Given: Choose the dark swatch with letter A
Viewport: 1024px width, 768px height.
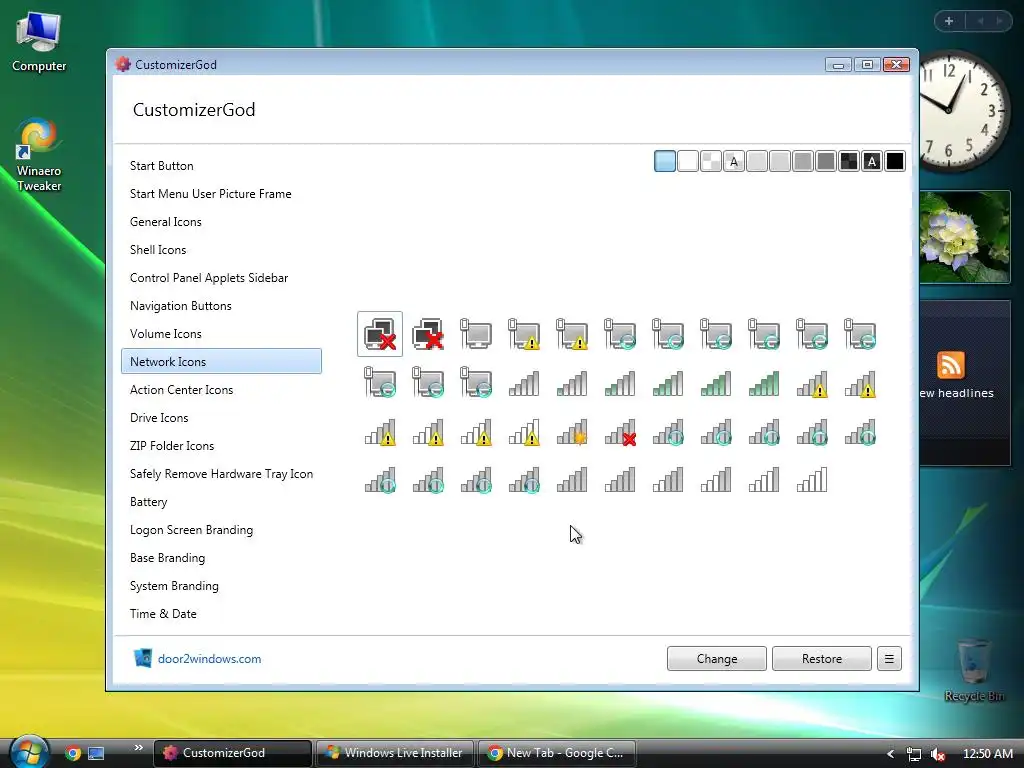Looking at the screenshot, I should (x=872, y=161).
